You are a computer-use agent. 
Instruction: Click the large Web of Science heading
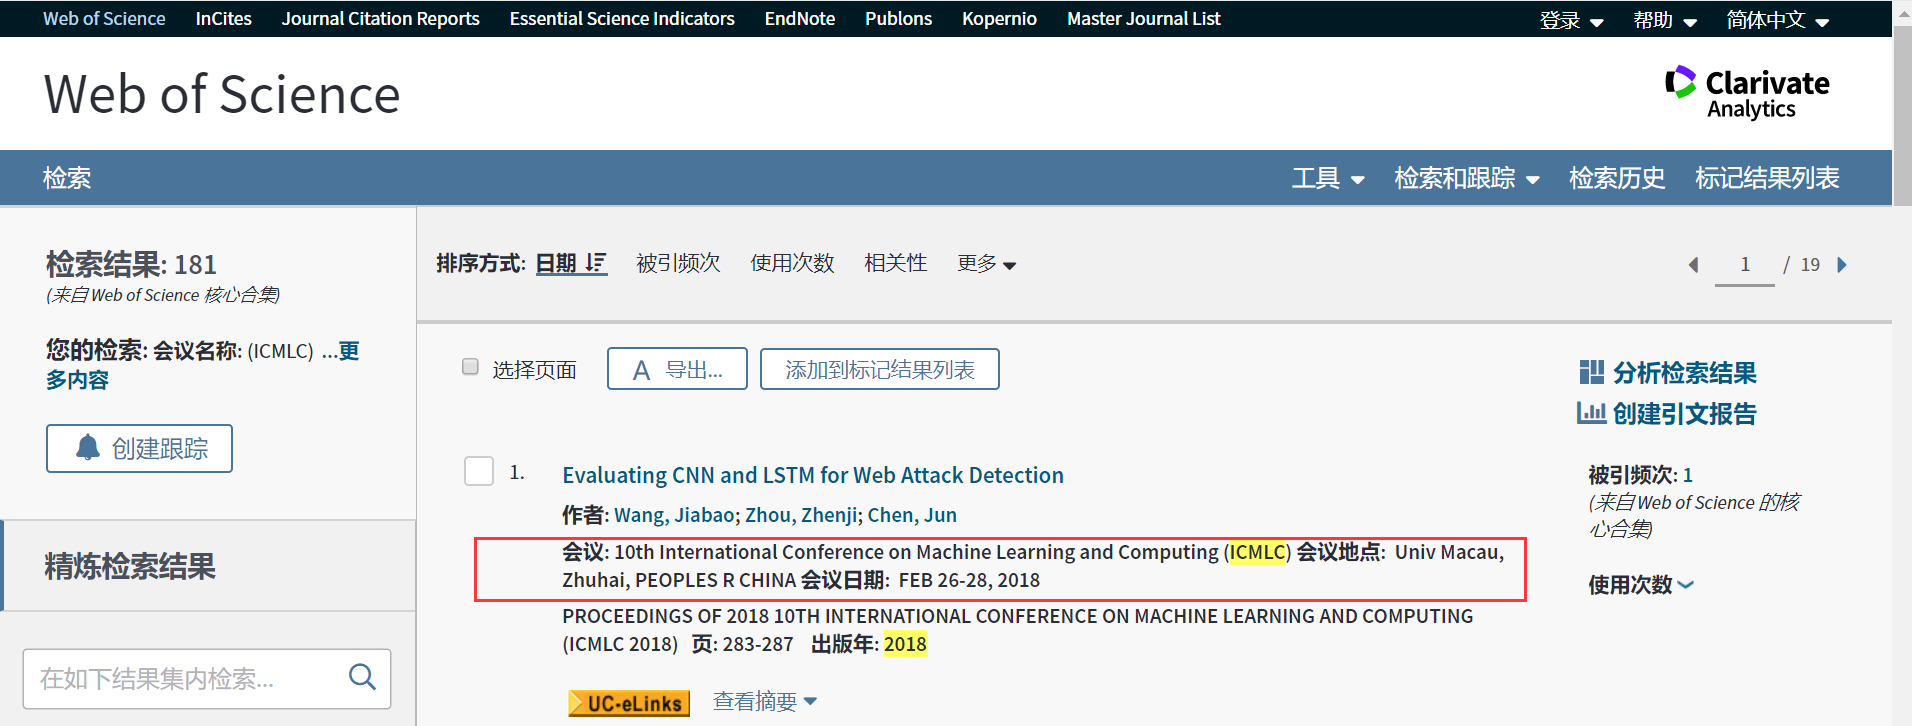(222, 95)
